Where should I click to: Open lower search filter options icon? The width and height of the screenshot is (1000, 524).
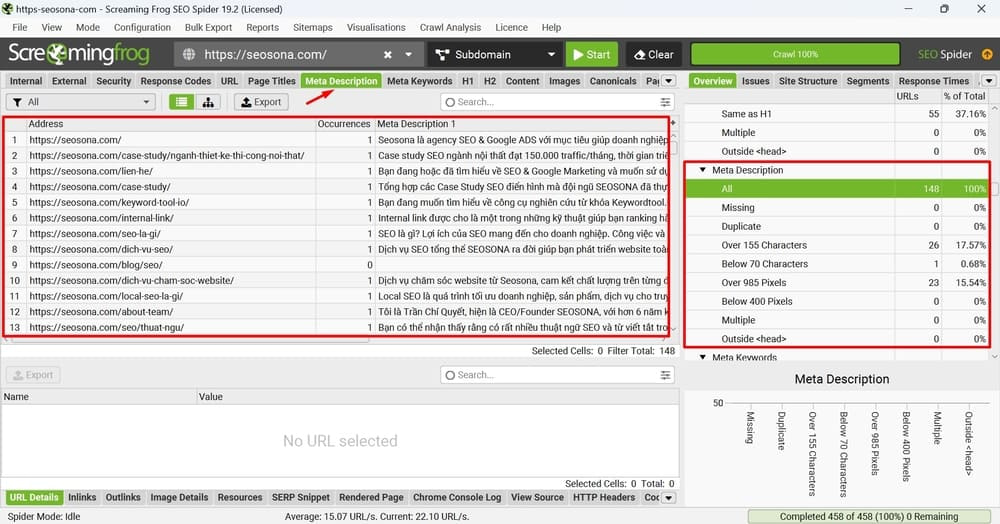(x=665, y=375)
